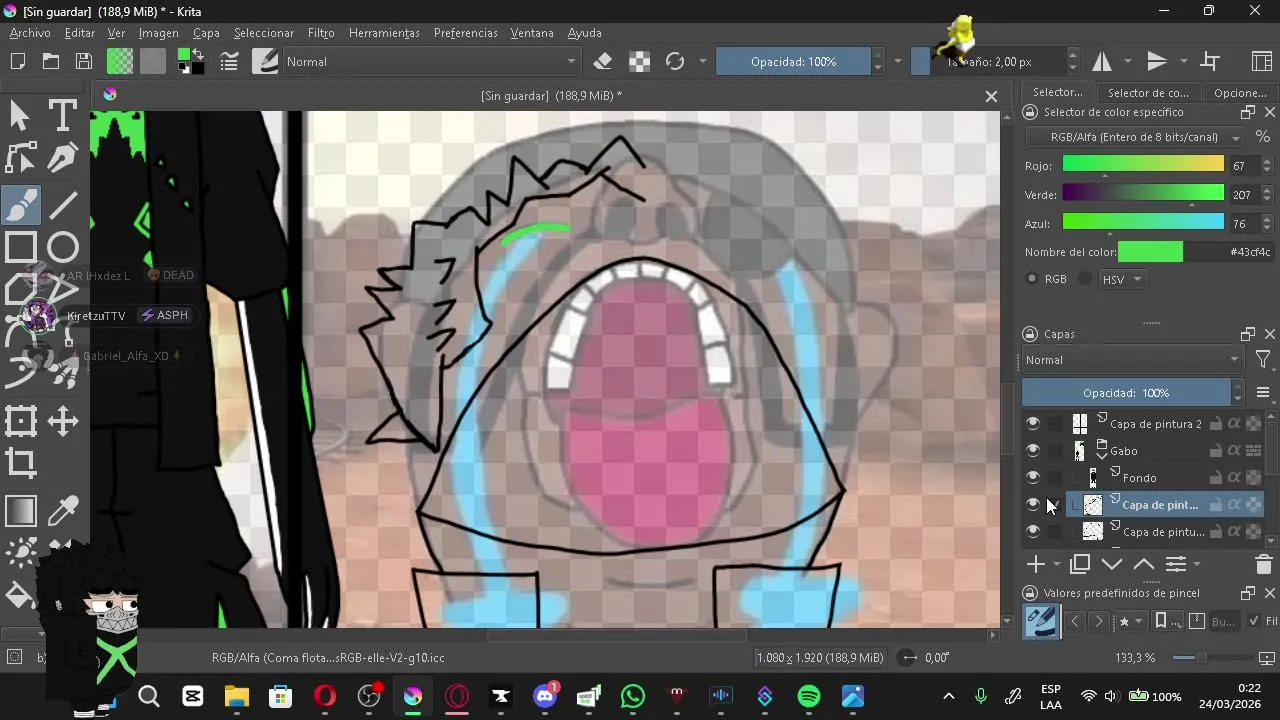Open the toolbar blending mode Normal dropdown
Image resolution: width=1280 pixels, height=720 pixels.
pos(431,62)
